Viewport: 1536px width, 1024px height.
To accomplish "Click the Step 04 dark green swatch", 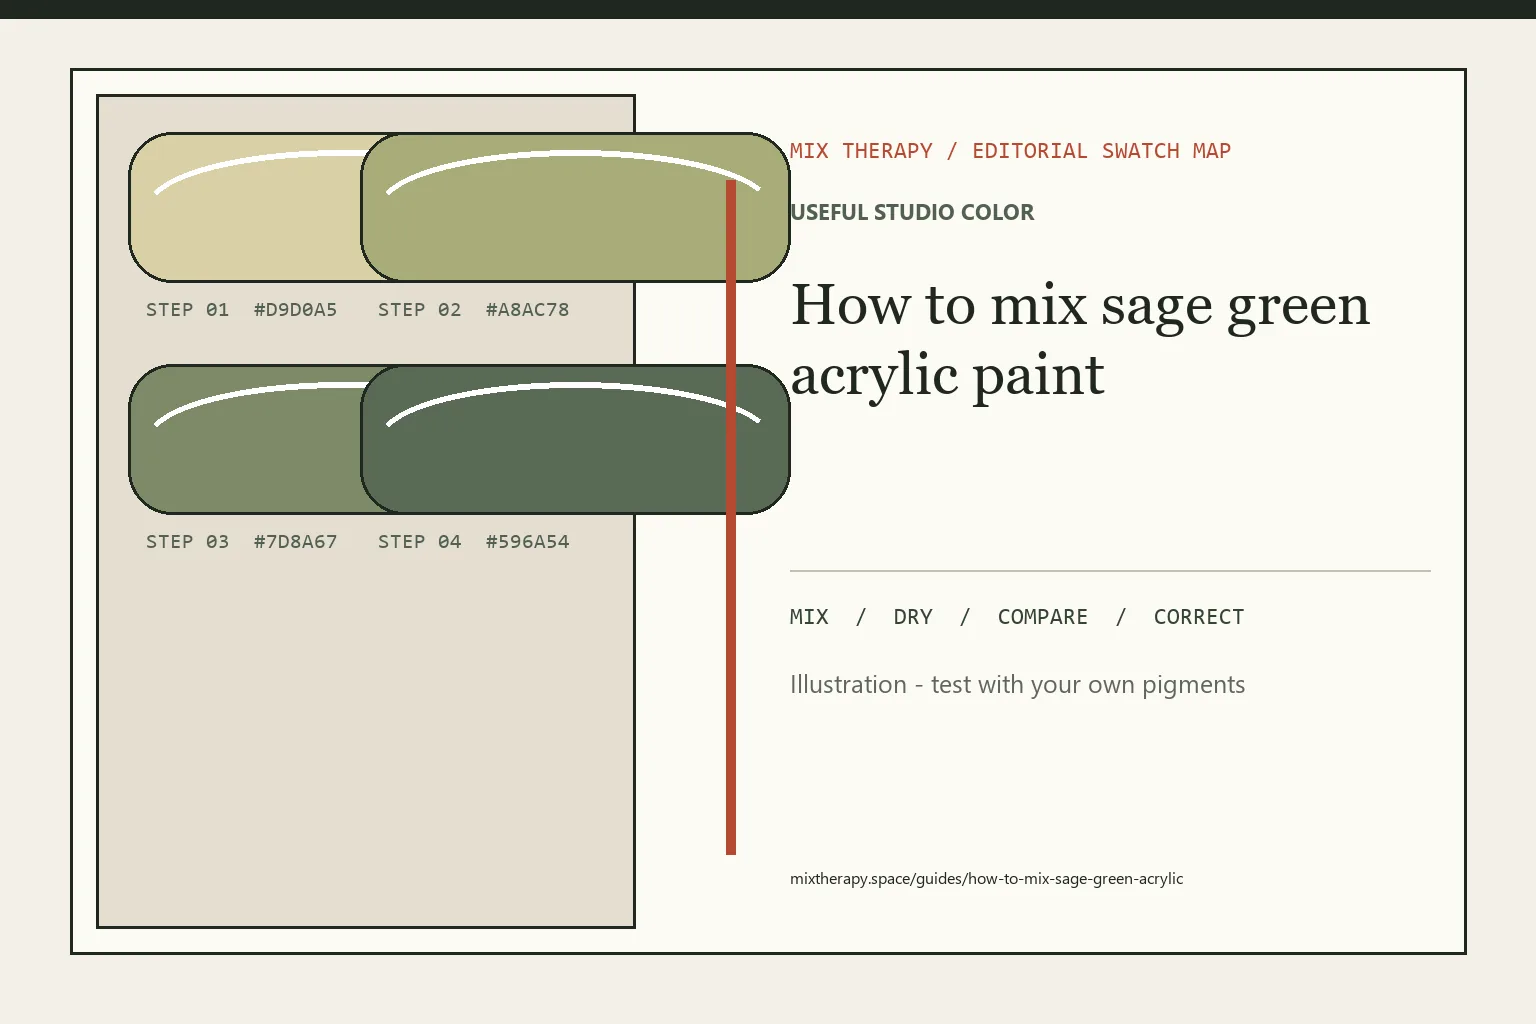I will tap(575, 439).
